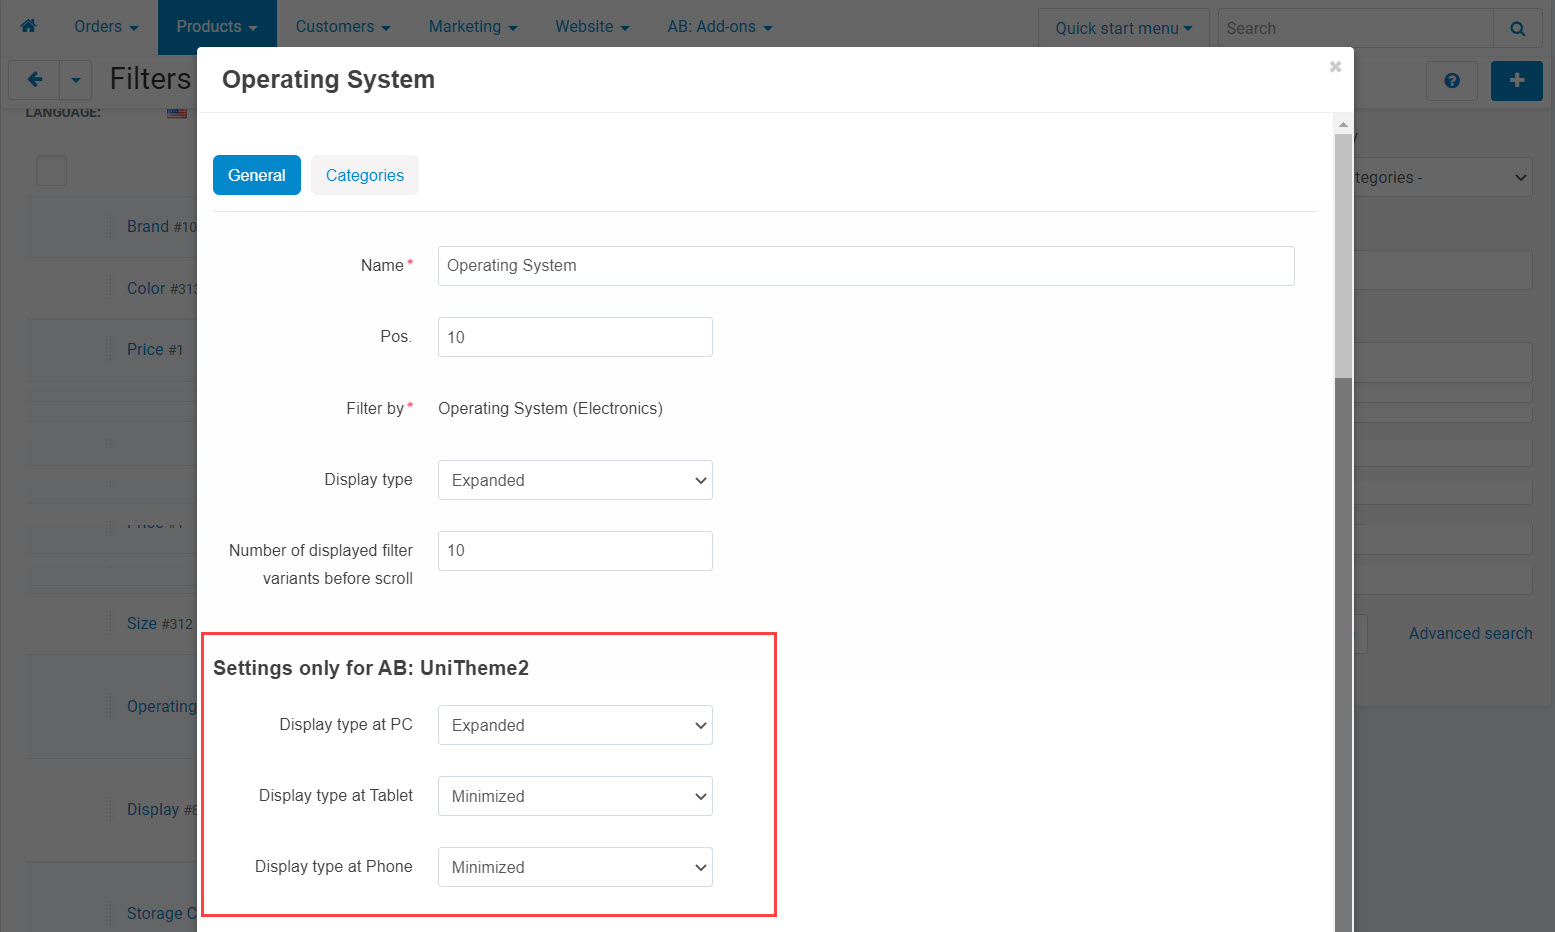Open the Color filter link
This screenshot has width=1555, height=932.
click(146, 288)
